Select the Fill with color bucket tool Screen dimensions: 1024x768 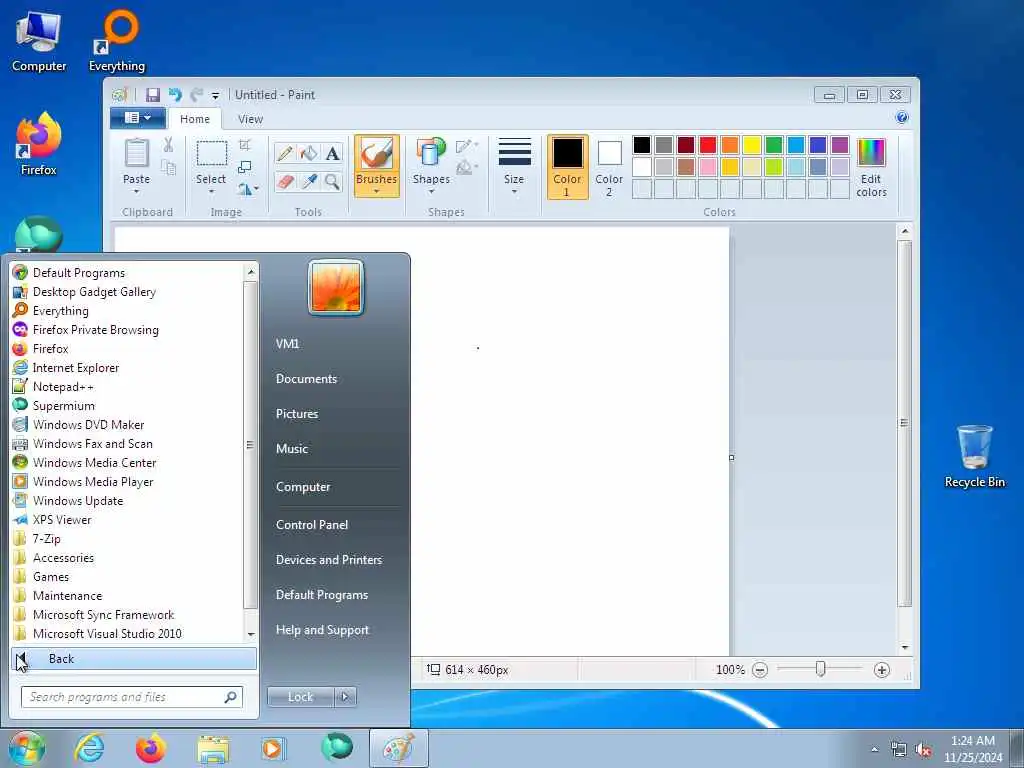click(309, 153)
